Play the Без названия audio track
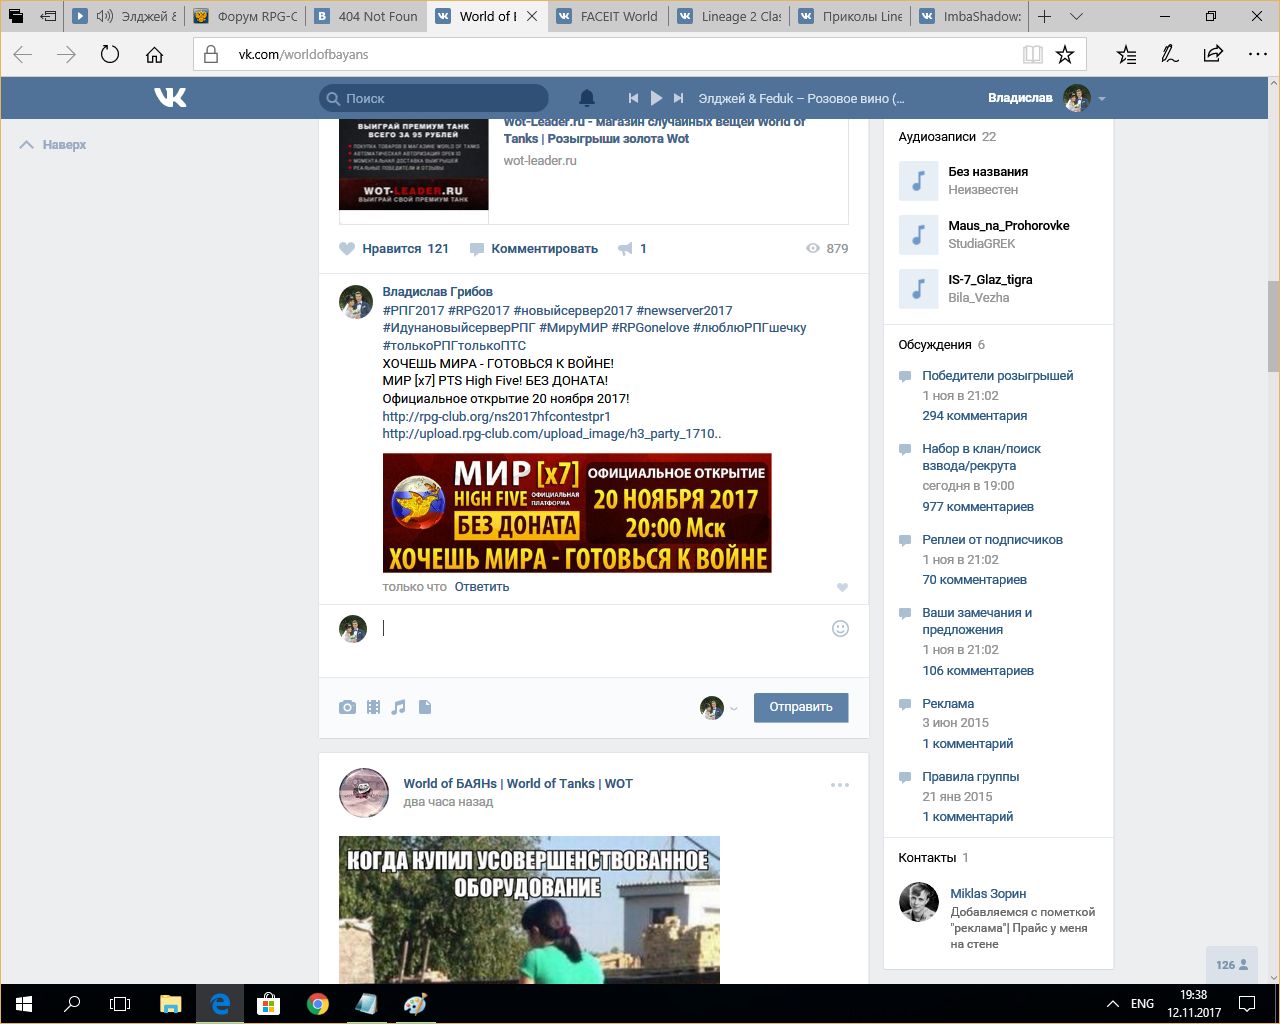 pyautogui.click(x=918, y=181)
